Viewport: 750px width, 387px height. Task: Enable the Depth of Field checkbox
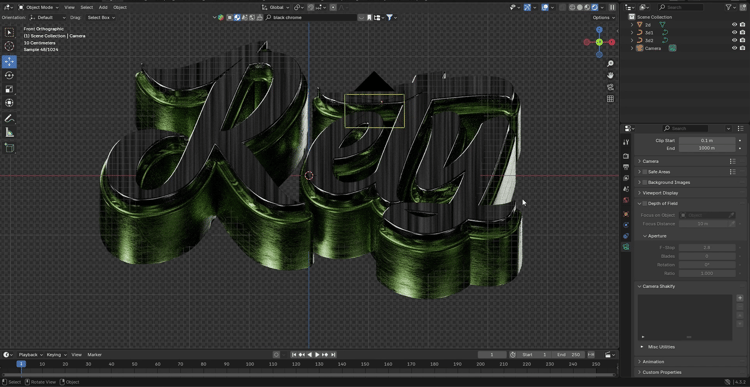click(644, 203)
